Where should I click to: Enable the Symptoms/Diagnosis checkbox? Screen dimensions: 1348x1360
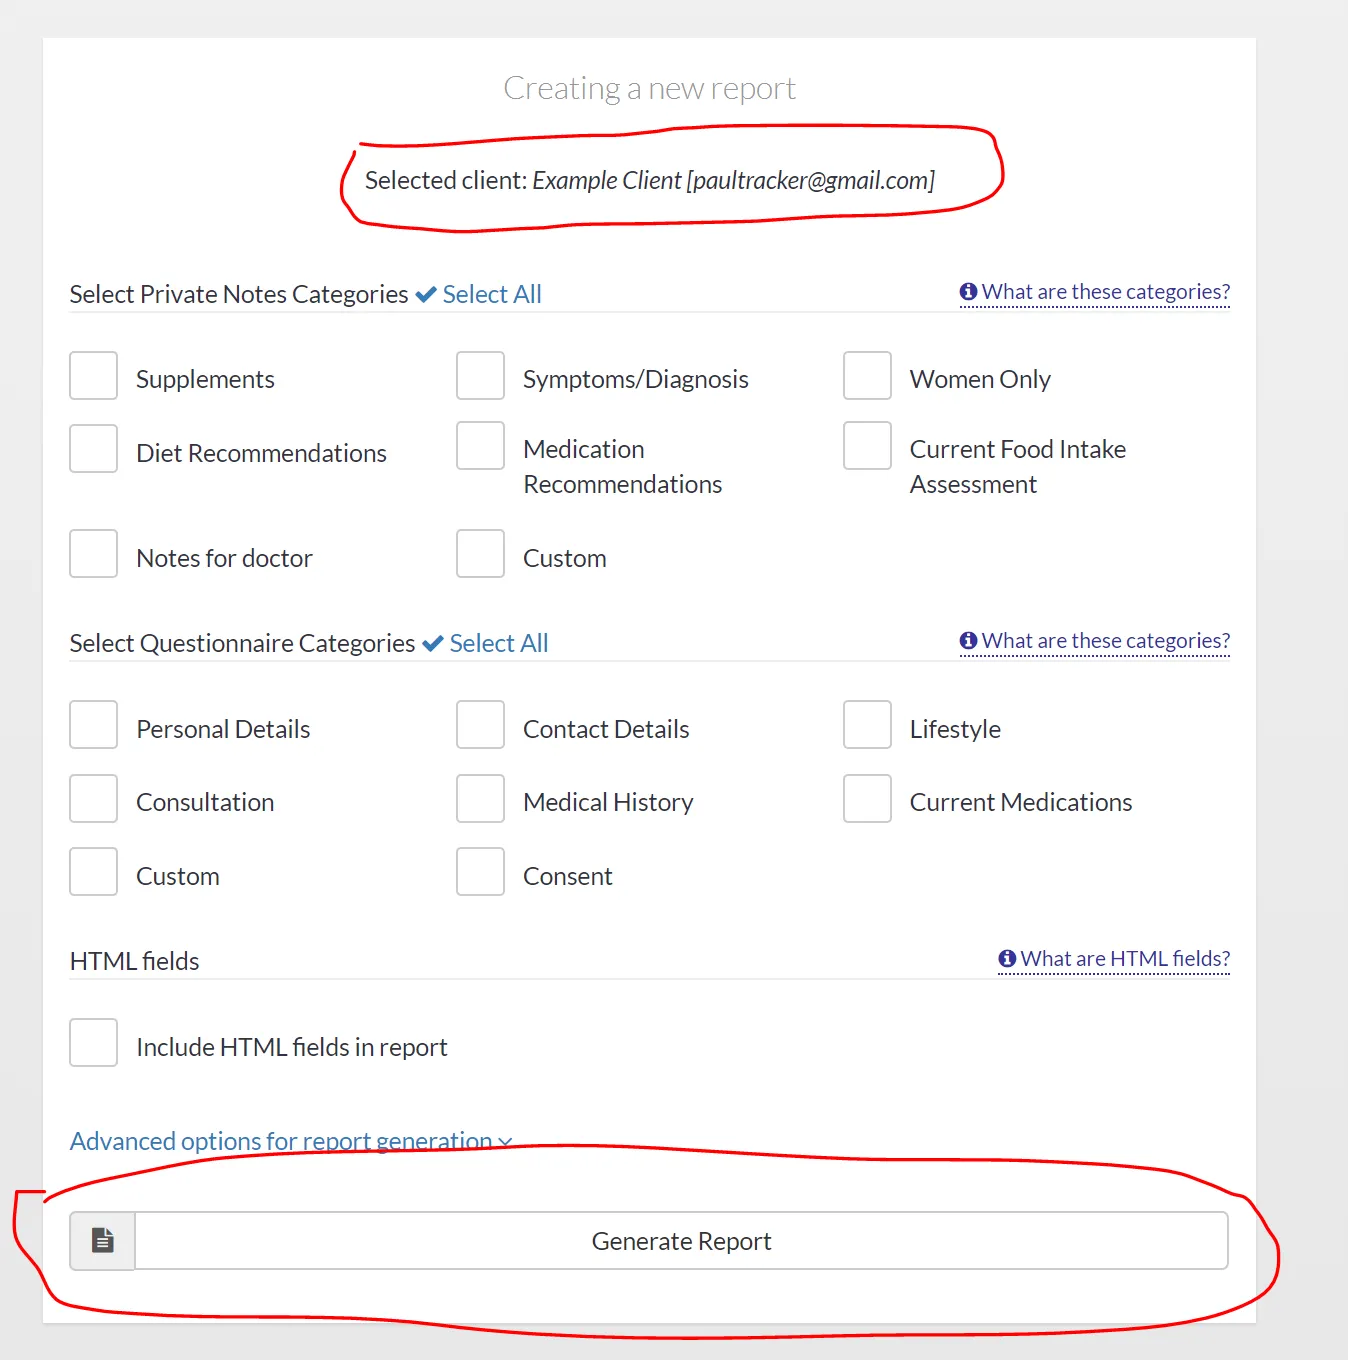coord(481,376)
